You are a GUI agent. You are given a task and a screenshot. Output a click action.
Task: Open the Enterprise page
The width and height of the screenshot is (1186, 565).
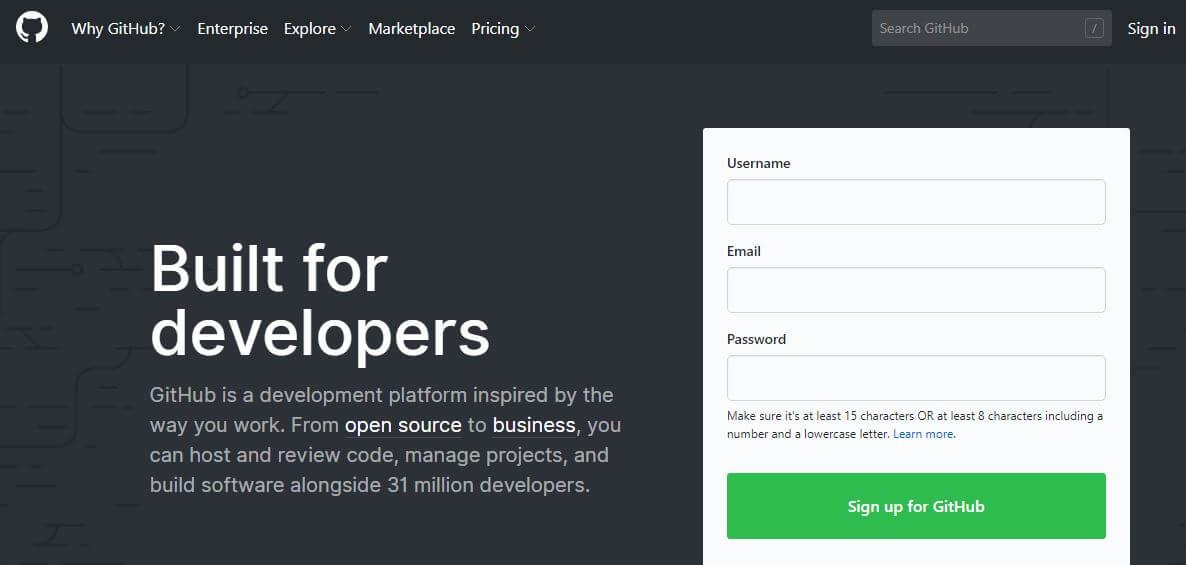tap(232, 29)
